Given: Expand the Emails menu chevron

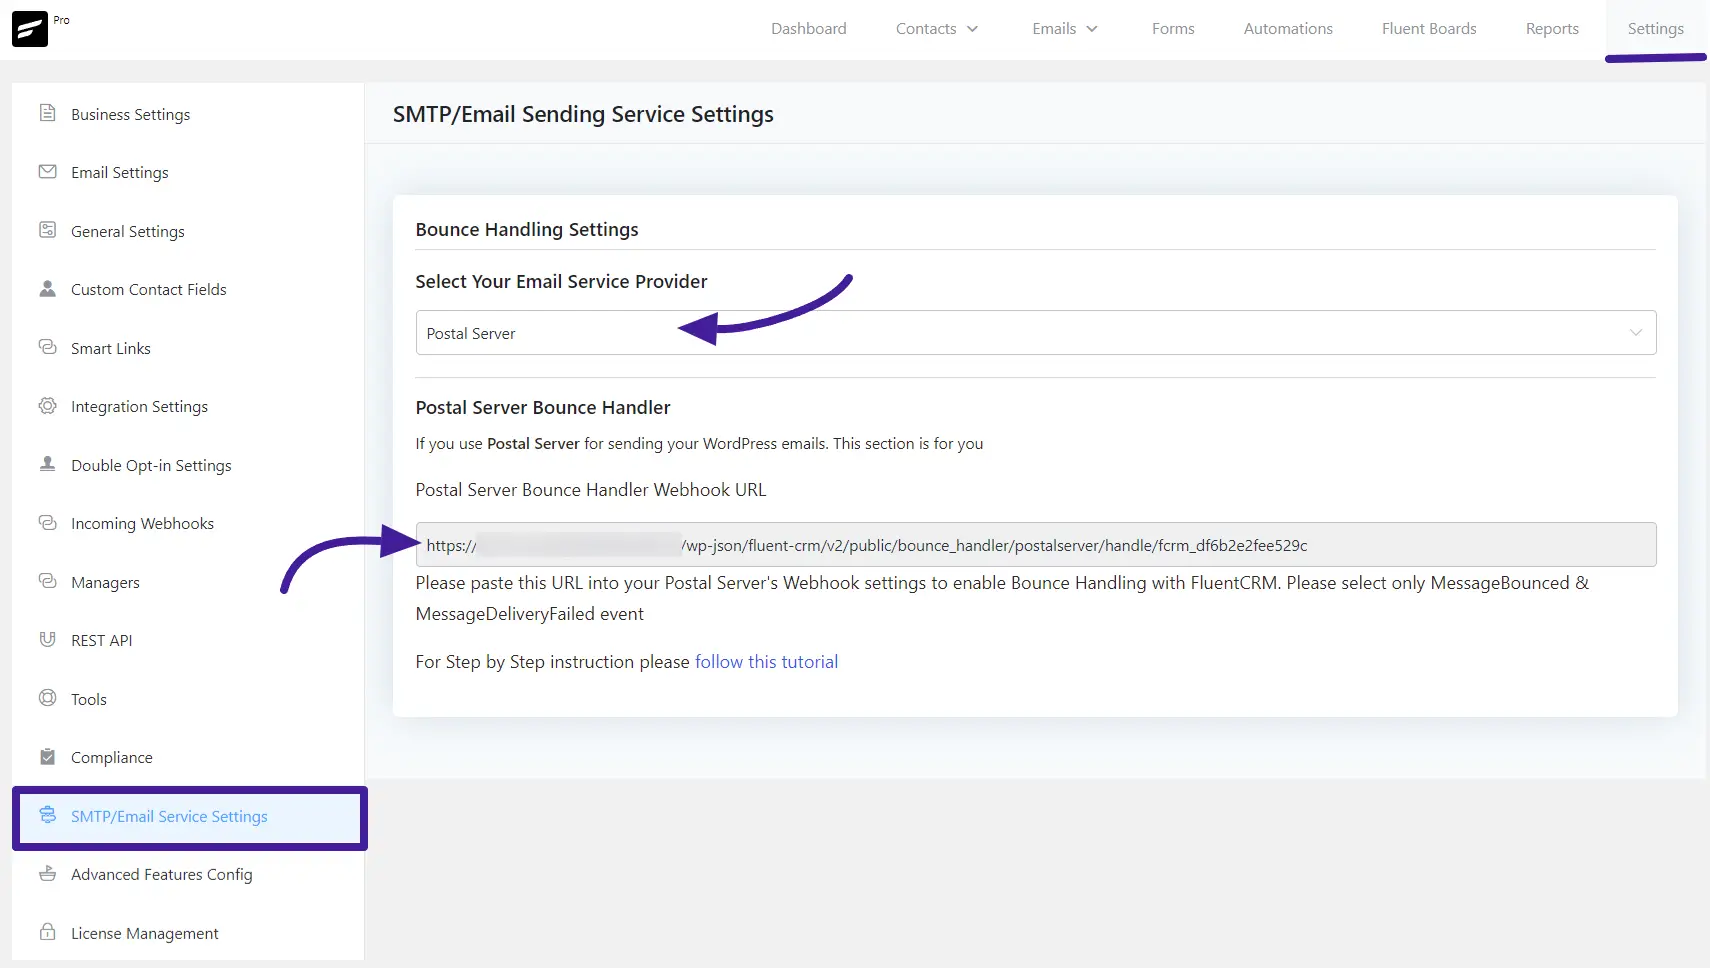Looking at the screenshot, I should pos(1092,29).
